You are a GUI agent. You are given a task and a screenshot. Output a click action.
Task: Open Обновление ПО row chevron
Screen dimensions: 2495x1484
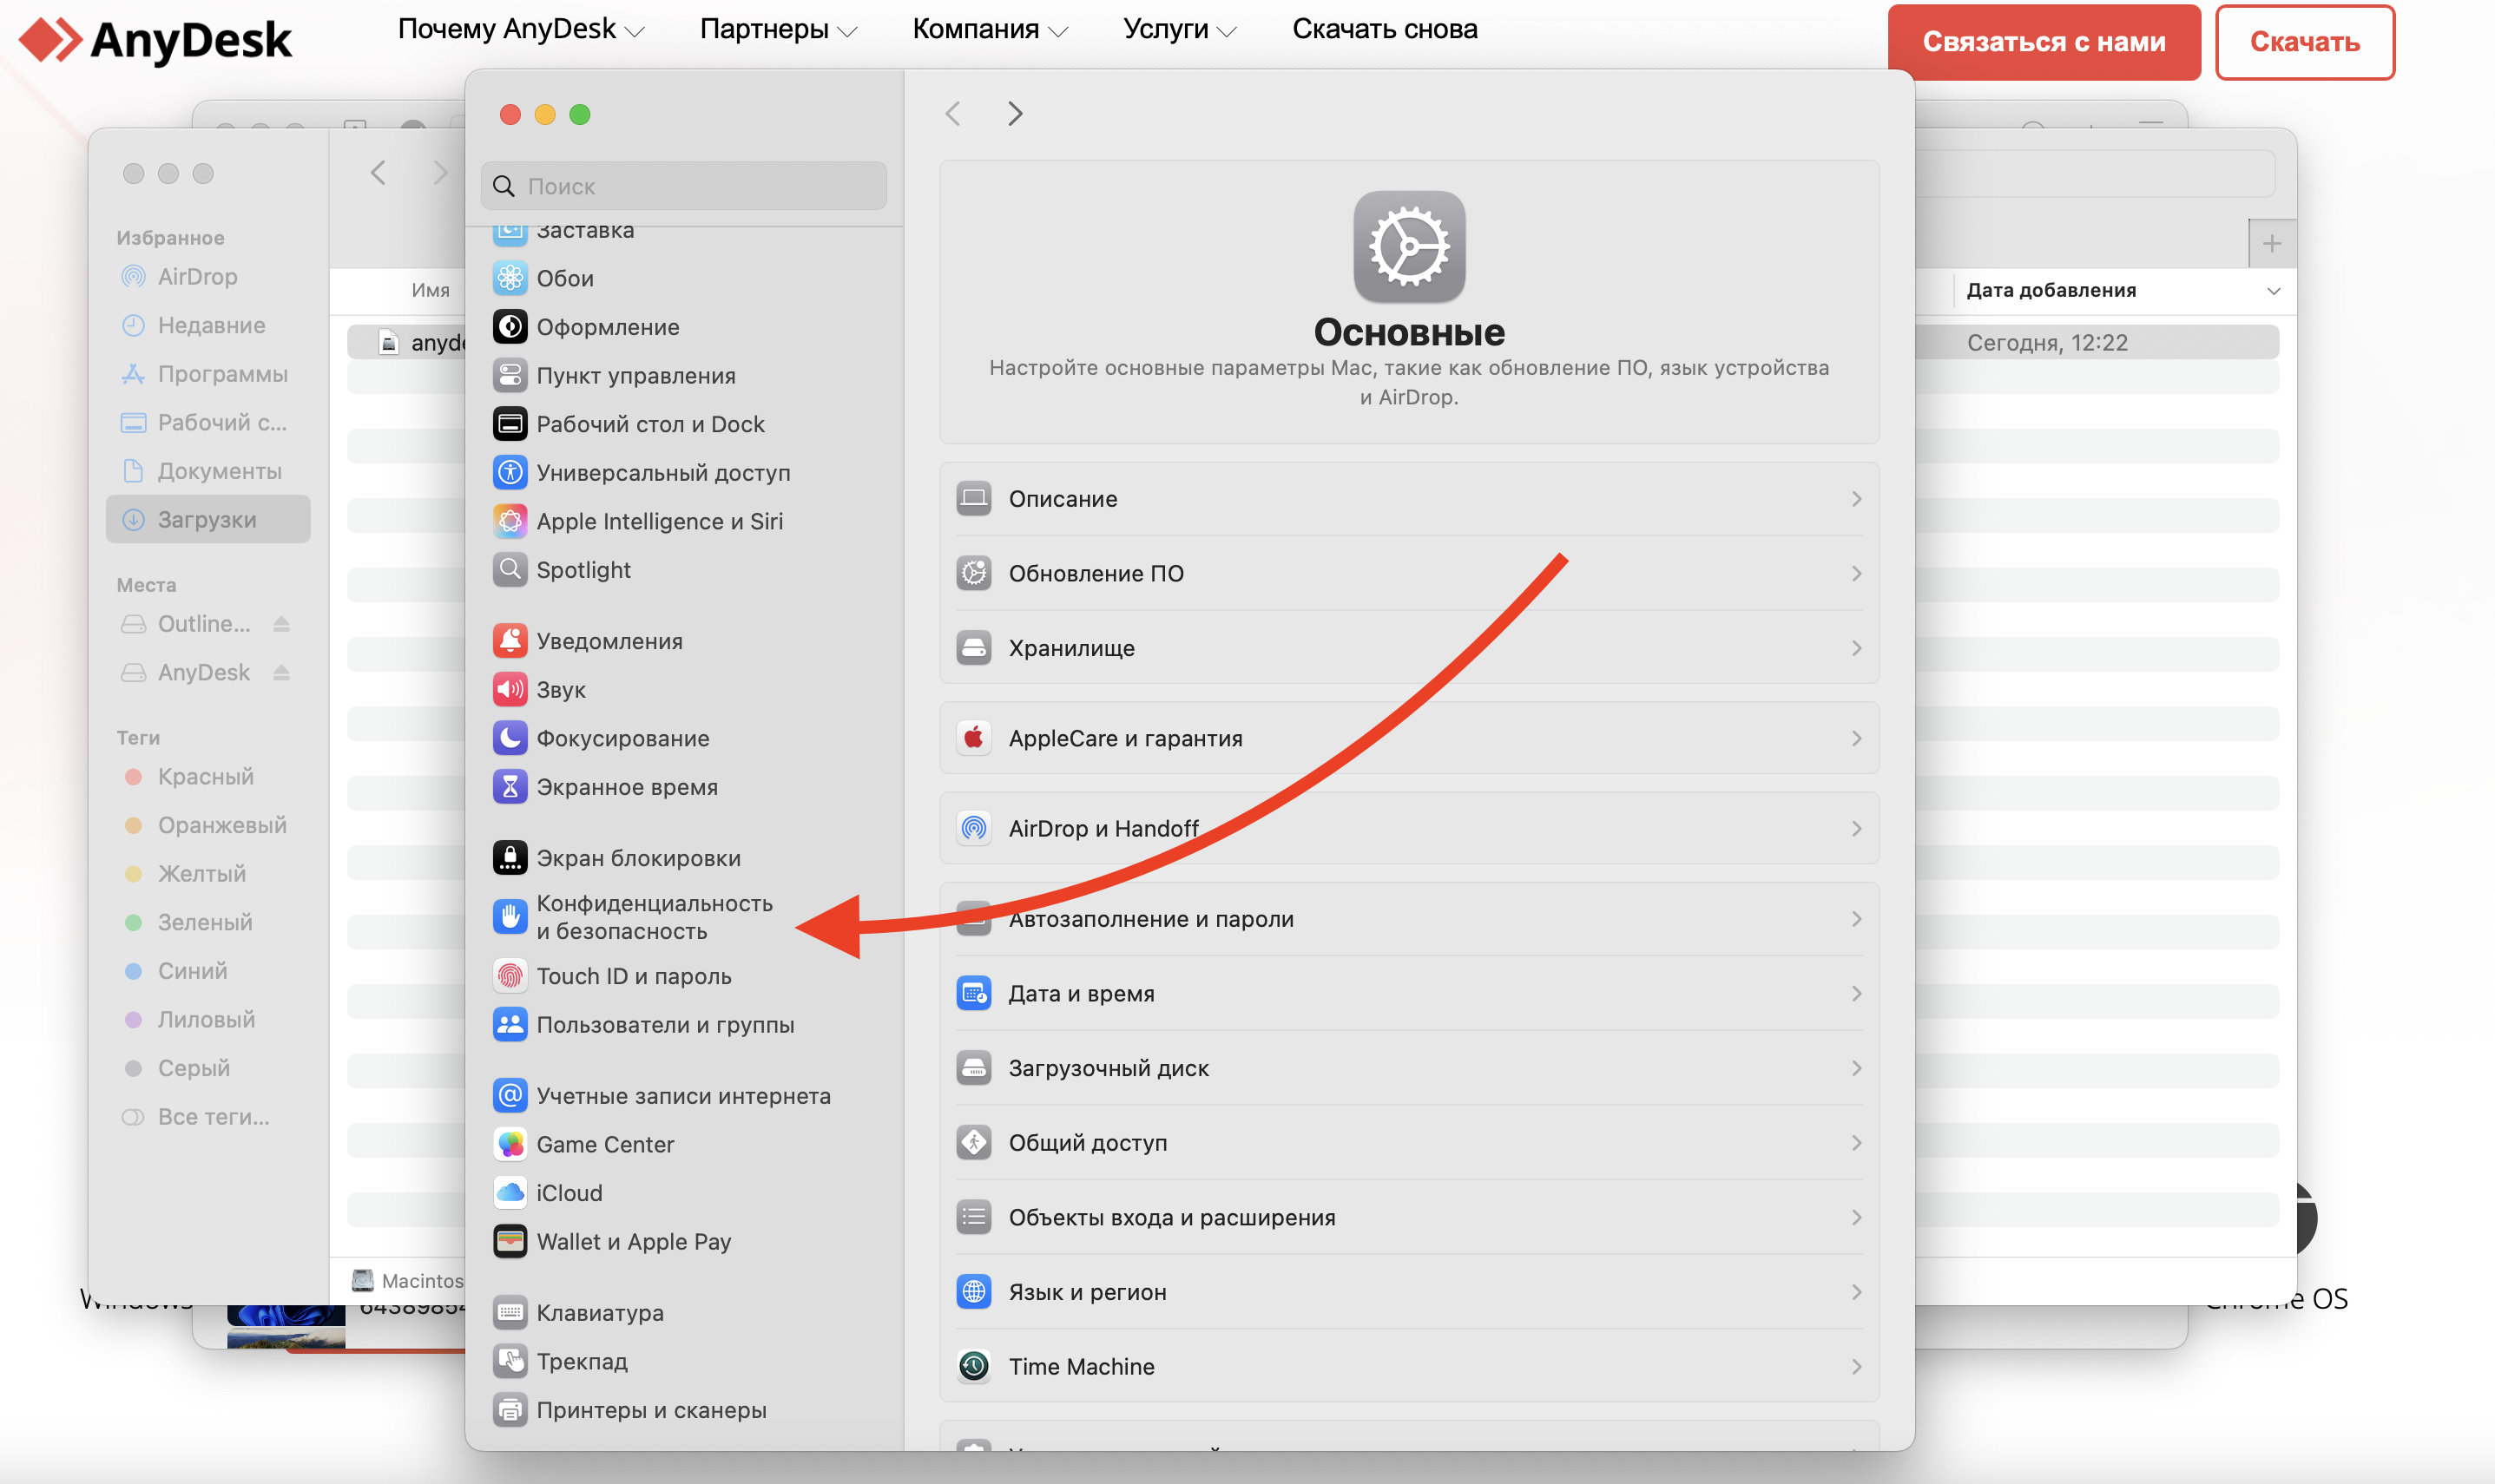coord(1856,573)
